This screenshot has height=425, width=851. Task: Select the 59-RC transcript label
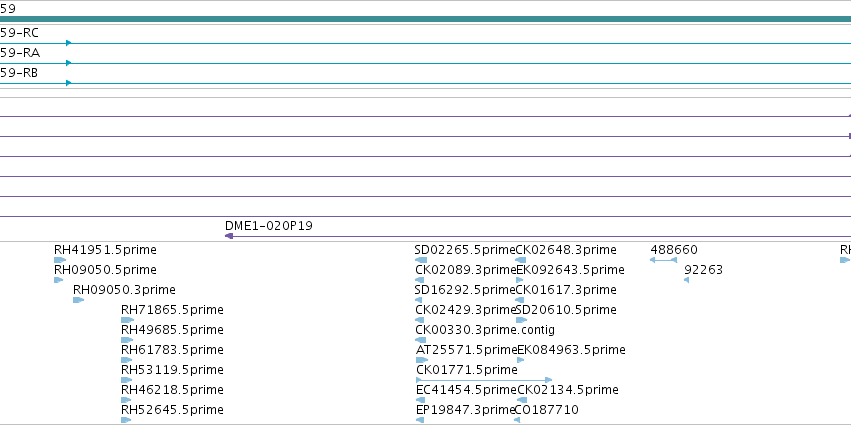pyautogui.click(x=19, y=33)
